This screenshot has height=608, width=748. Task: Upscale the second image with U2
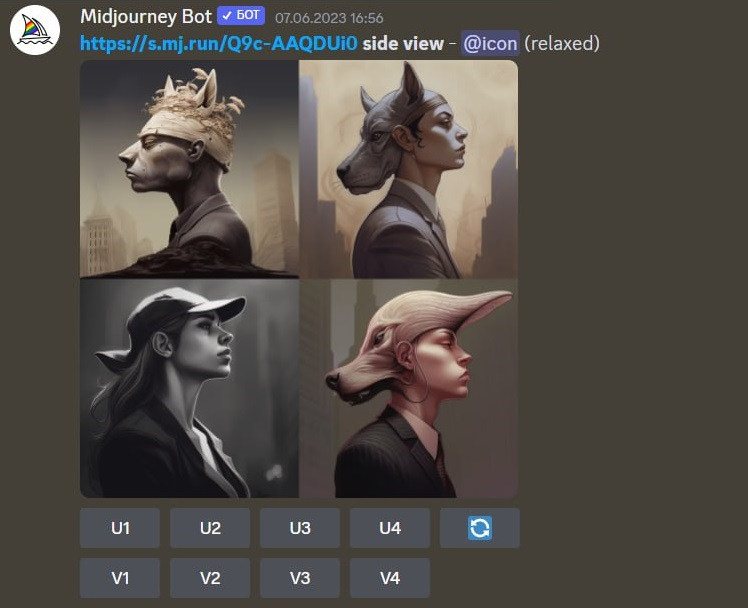click(x=210, y=528)
